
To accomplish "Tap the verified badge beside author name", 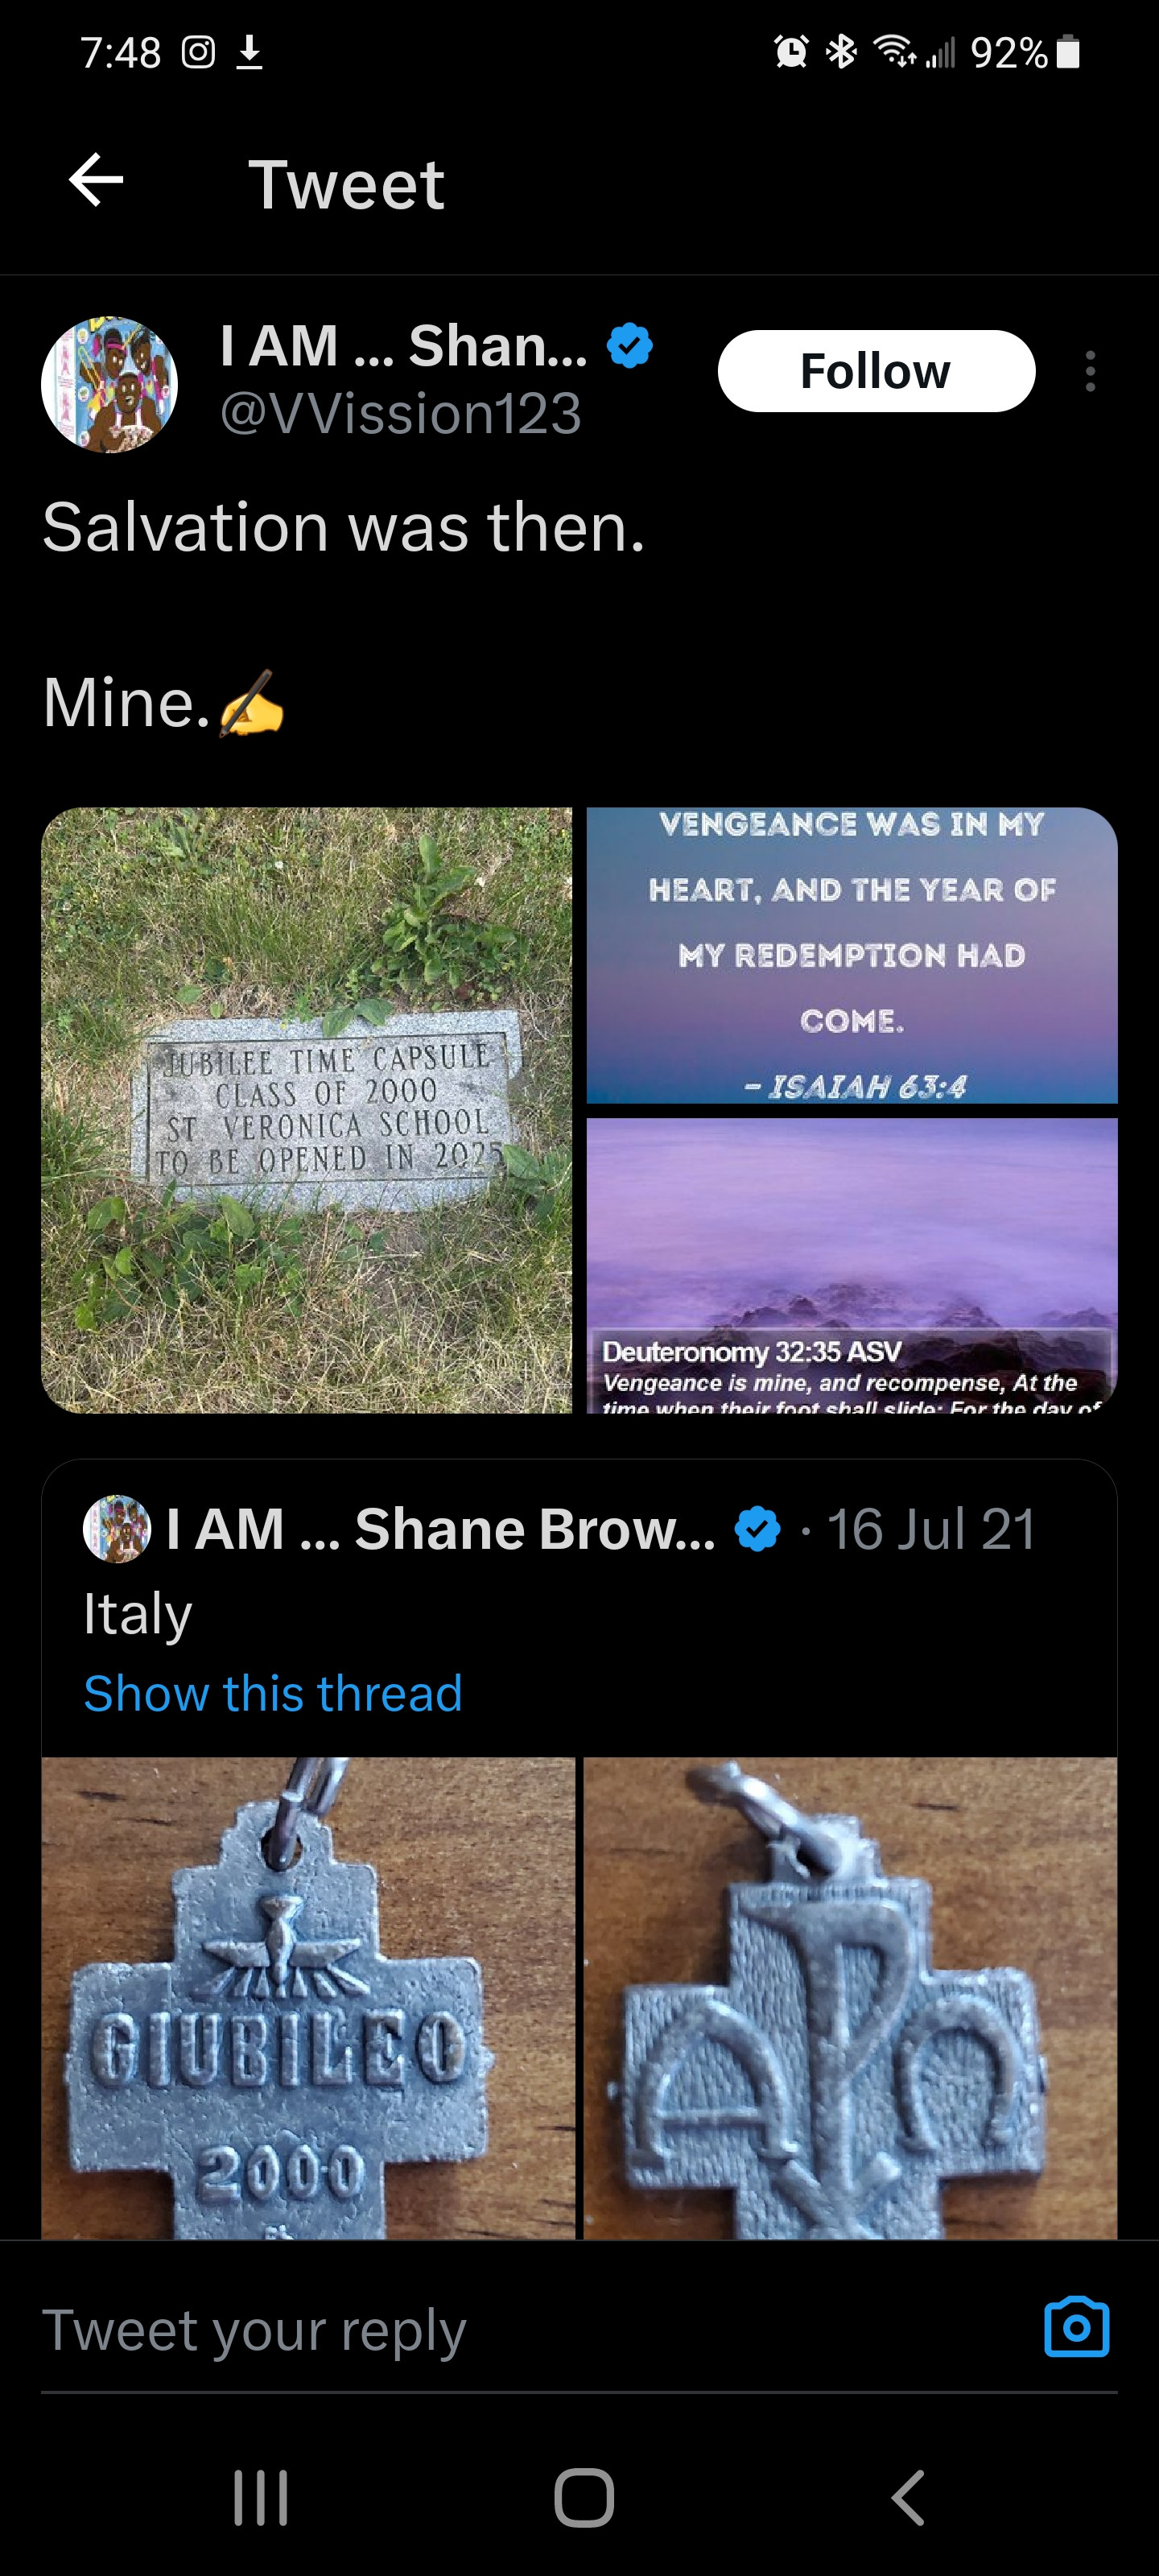I will click(x=630, y=346).
